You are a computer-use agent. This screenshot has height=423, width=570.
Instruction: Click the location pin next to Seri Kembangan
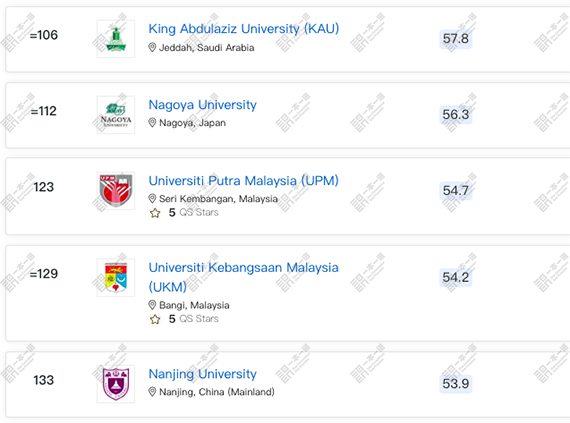pos(152,198)
